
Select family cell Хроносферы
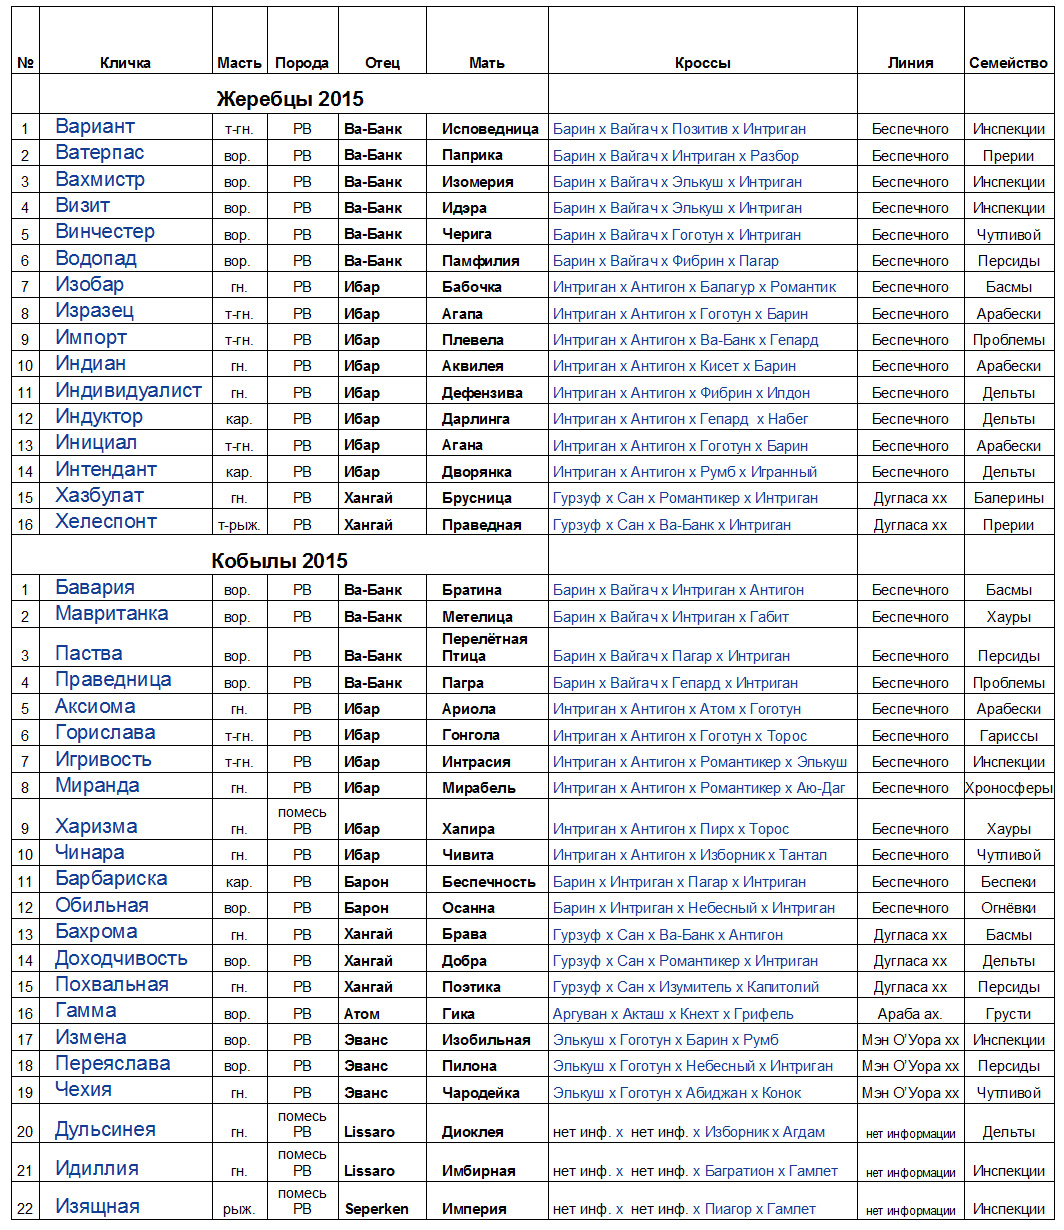1008,788
